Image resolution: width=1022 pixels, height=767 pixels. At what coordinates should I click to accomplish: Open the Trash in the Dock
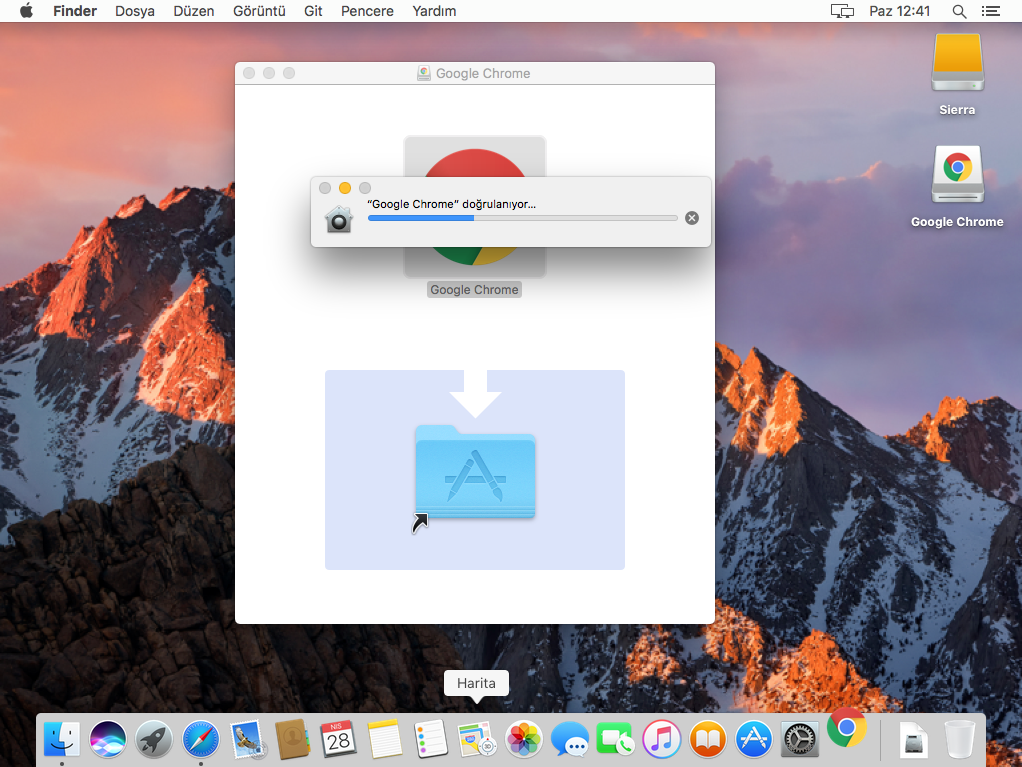pos(960,740)
